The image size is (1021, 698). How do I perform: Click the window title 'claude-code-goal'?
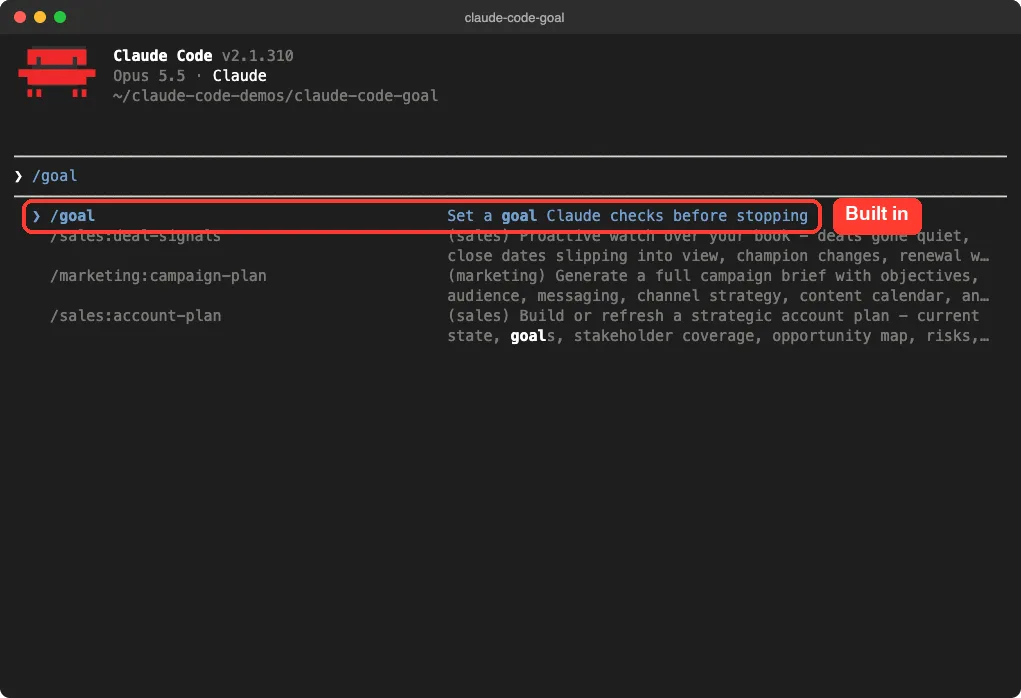click(514, 18)
